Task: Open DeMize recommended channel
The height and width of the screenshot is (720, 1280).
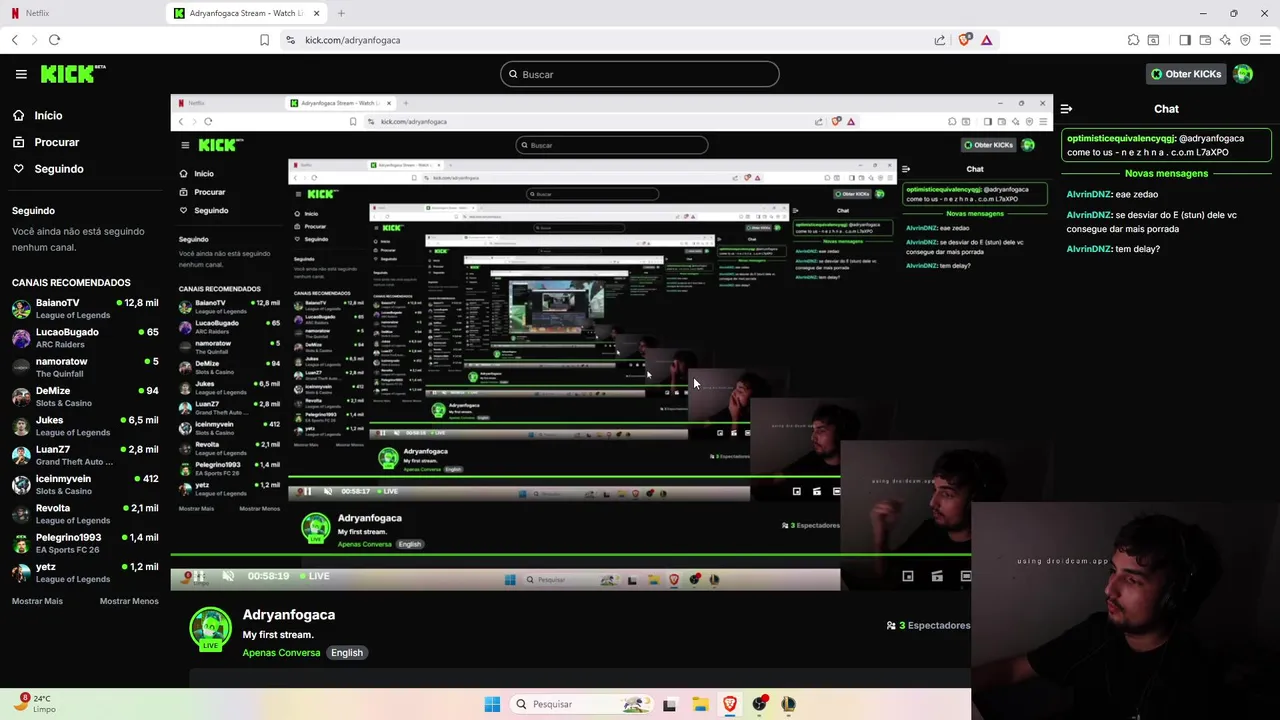Action: point(85,396)
